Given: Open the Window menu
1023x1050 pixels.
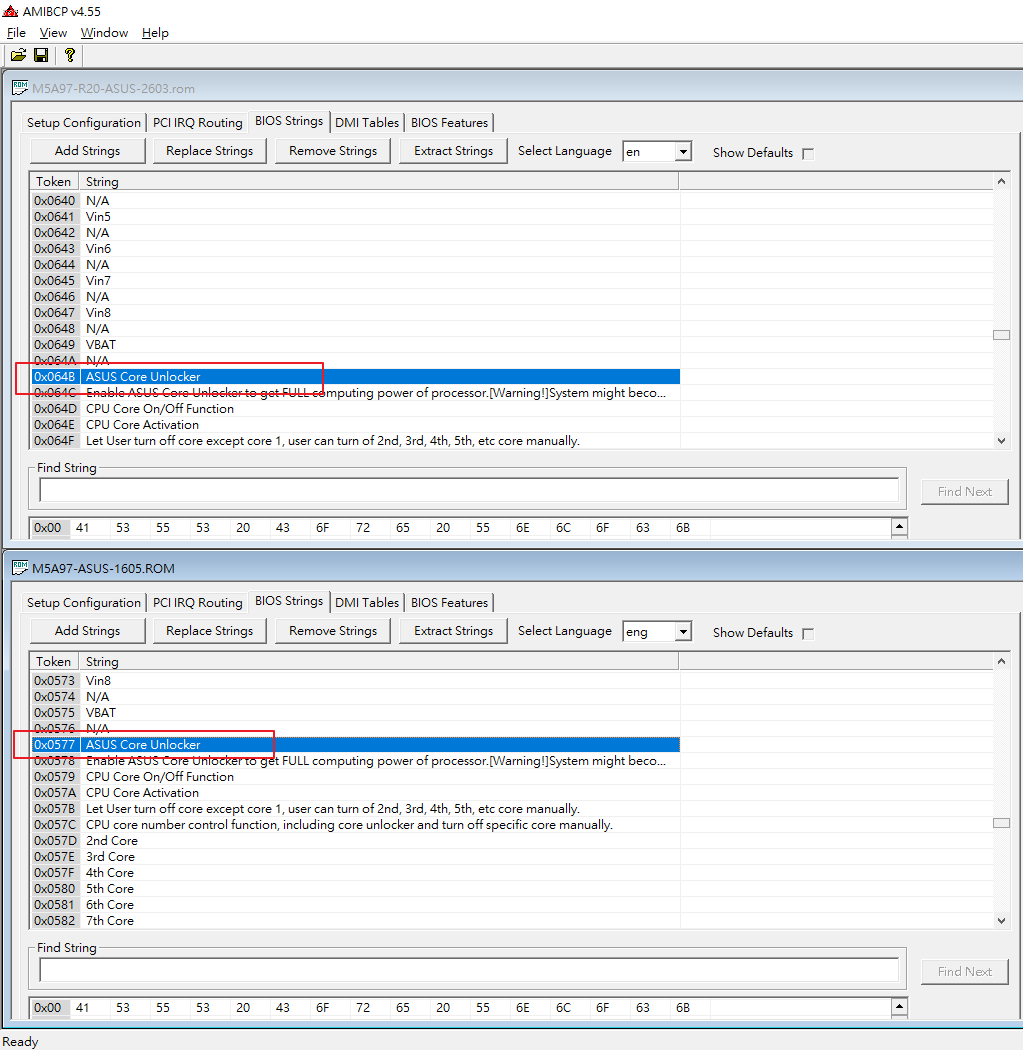Looking at the screenshot, I should pos(104,33).
